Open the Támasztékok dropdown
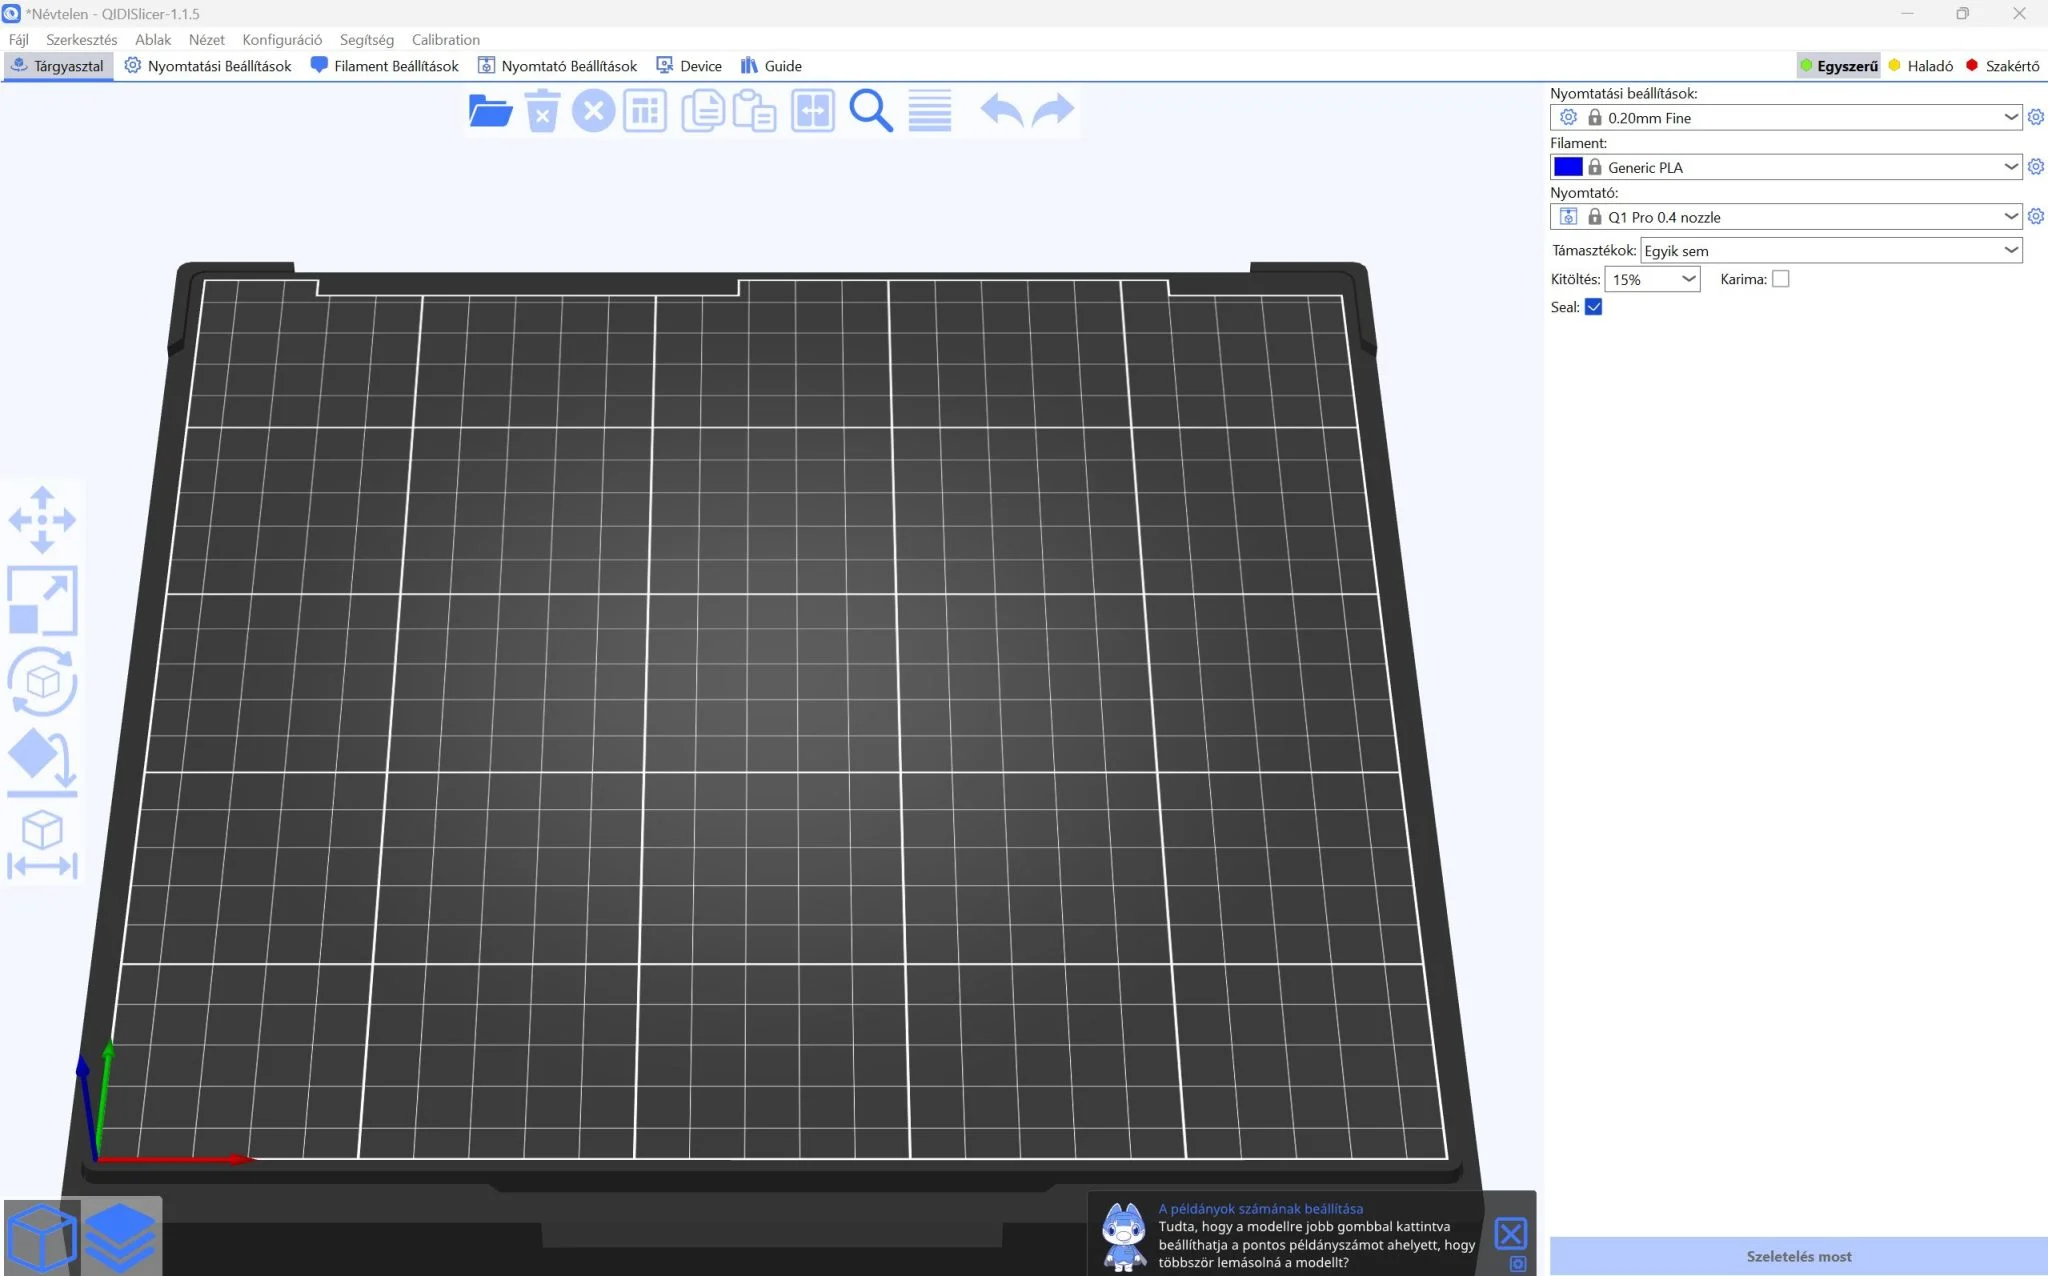The image size is (2048, 1276). tap(1831, 250)
